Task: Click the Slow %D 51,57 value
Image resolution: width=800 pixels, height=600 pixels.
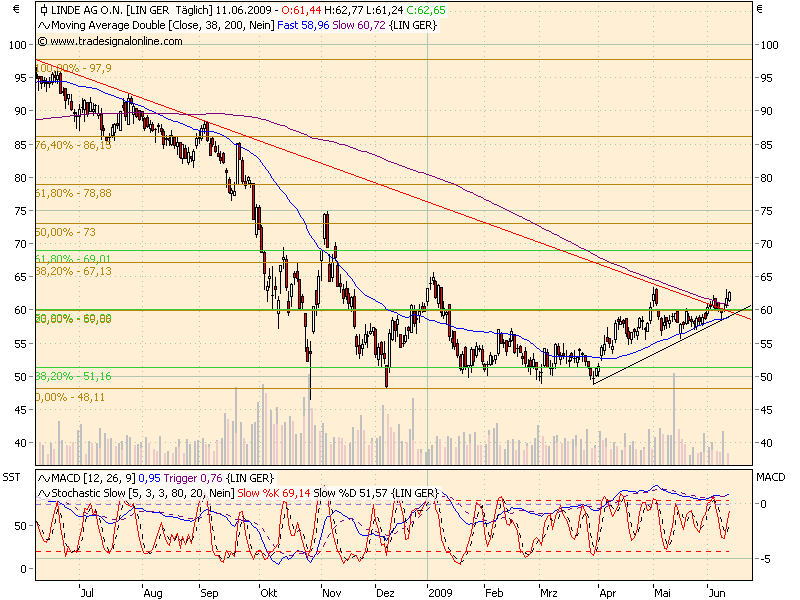Action: [x=351, y=493]
